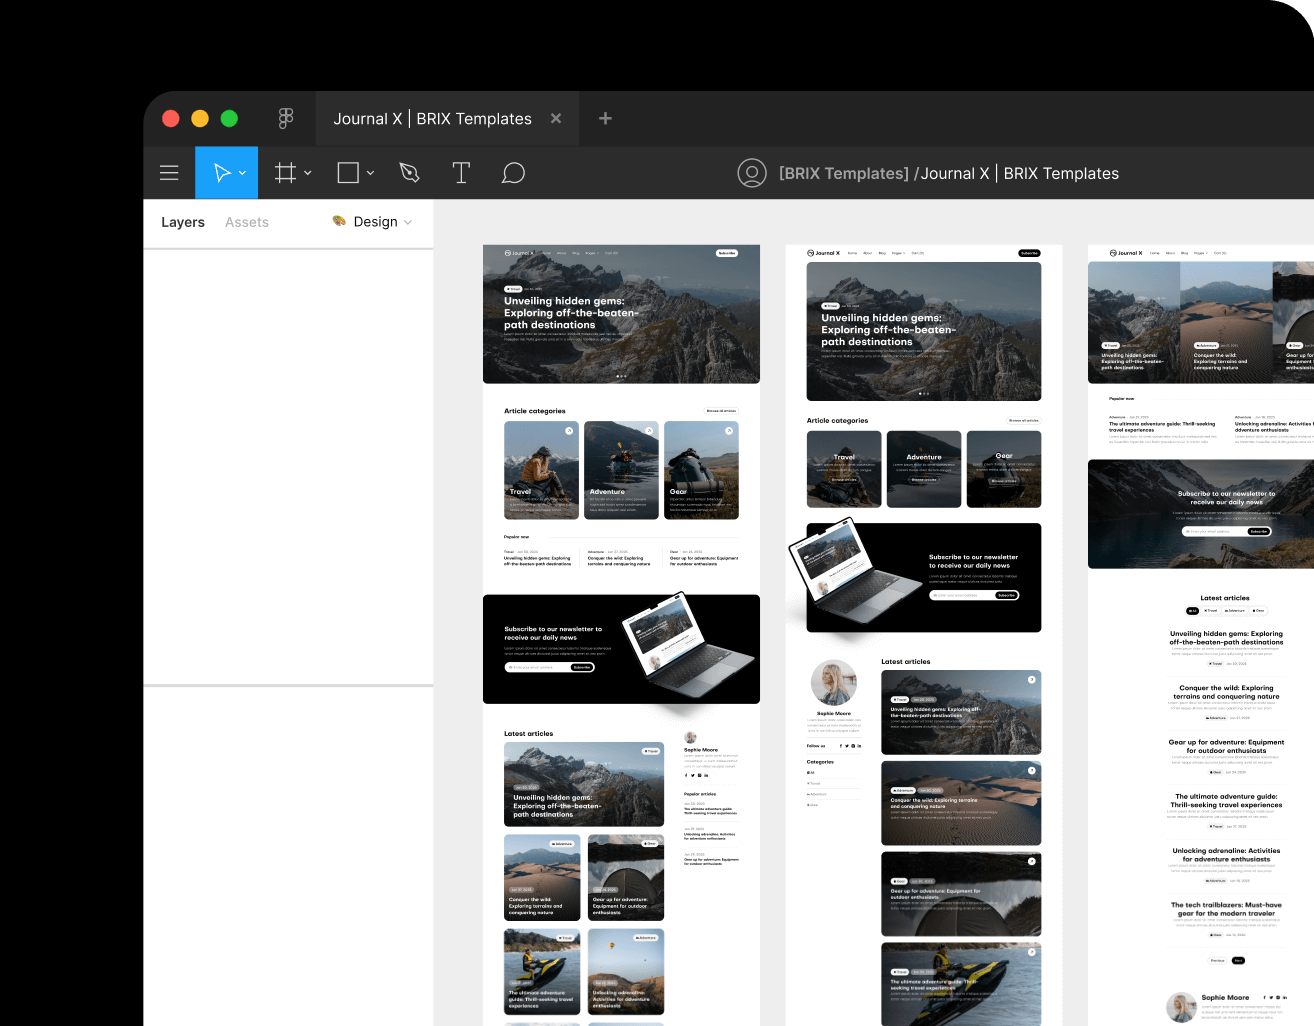This screenshot has height=1026, width=1314.
Task: Add a new tab with plus icon
Action: [605, 118]
